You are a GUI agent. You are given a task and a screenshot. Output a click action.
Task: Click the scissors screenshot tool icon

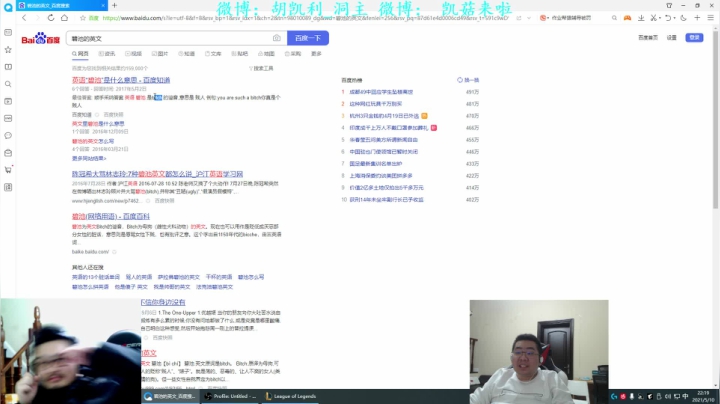coord(653,18)
